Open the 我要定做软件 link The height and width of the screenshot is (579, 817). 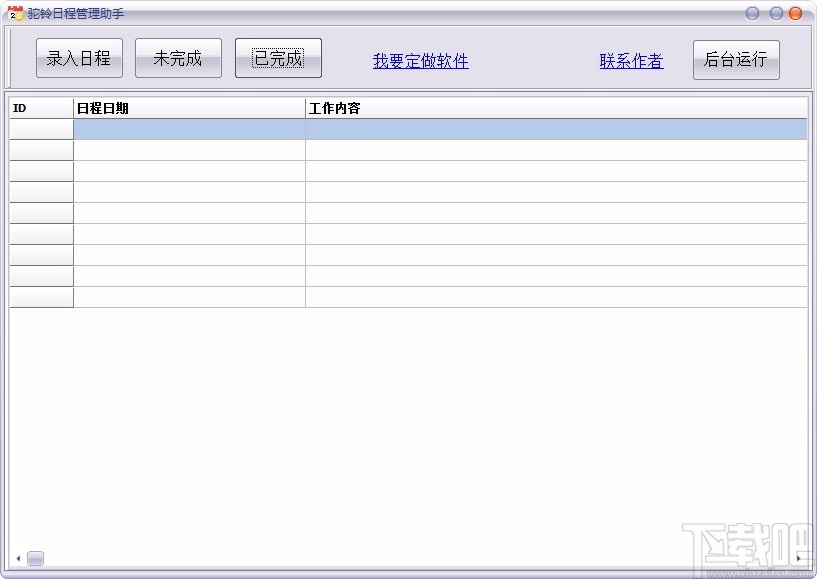(419, 61)
